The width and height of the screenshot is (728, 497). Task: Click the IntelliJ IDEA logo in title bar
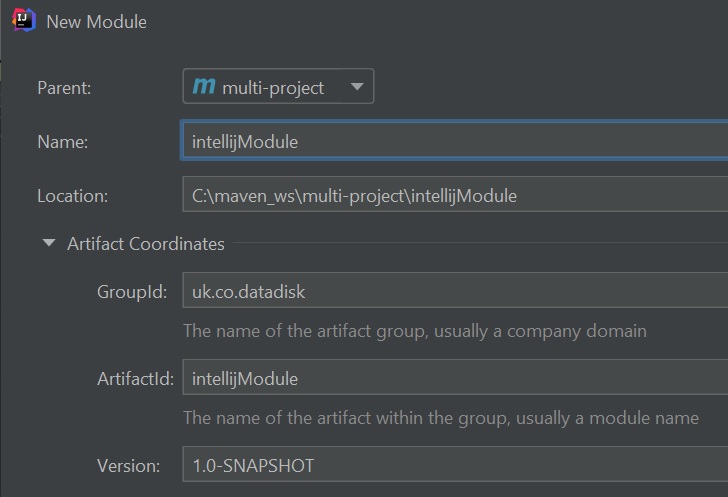23,21
